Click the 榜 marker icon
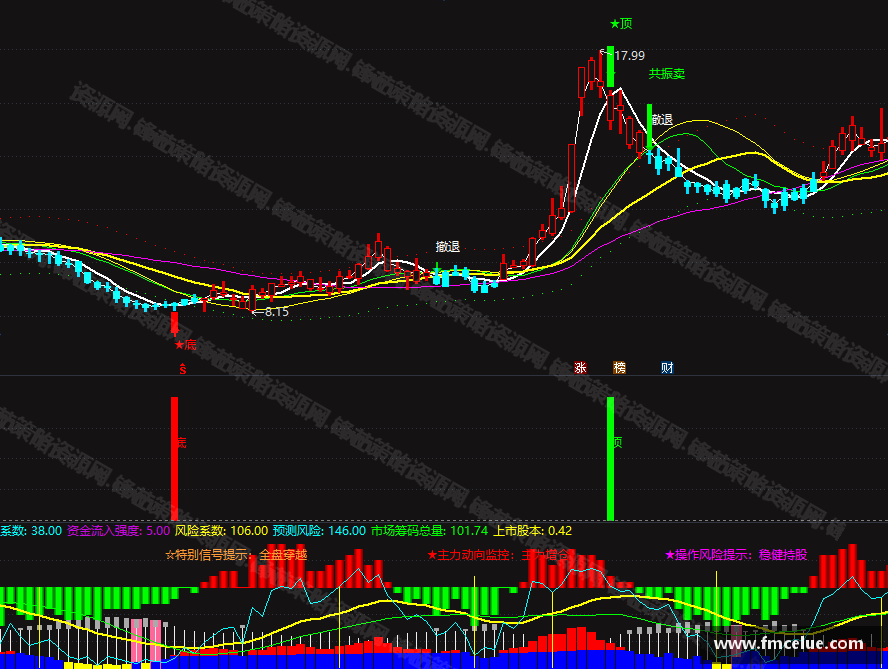Viewport: 888px width, 669px height. tap(620, 368)
